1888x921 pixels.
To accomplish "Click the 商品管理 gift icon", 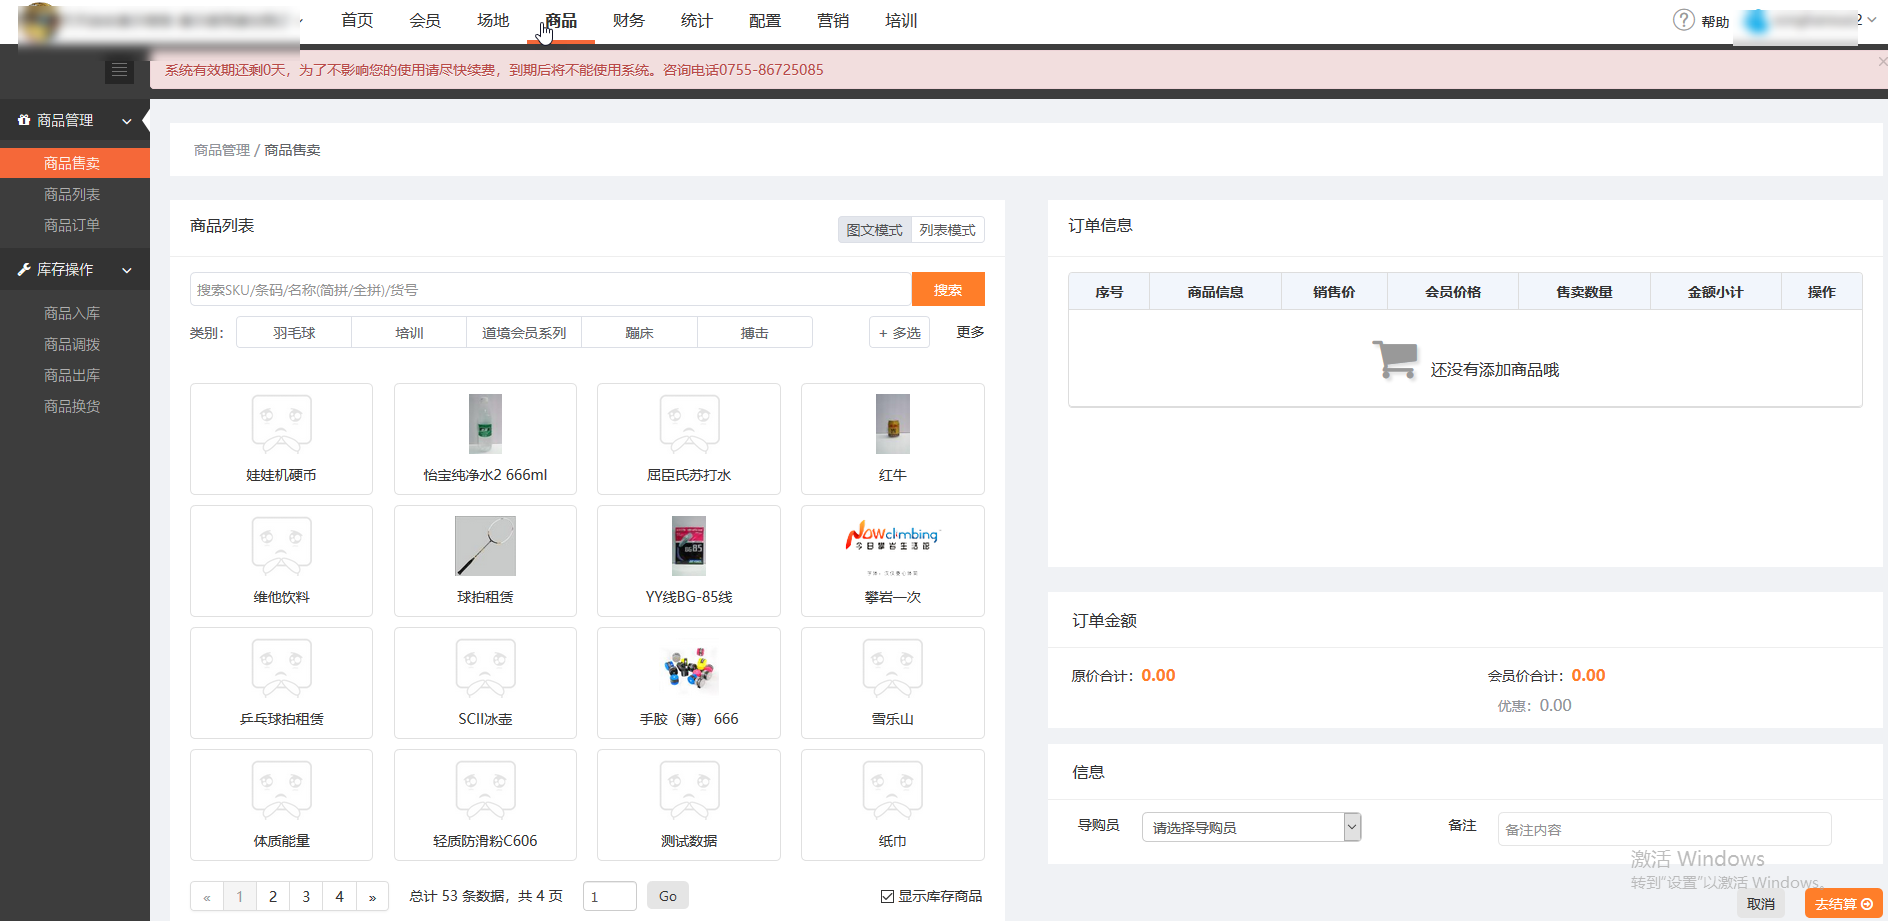I will coord(24,120).
